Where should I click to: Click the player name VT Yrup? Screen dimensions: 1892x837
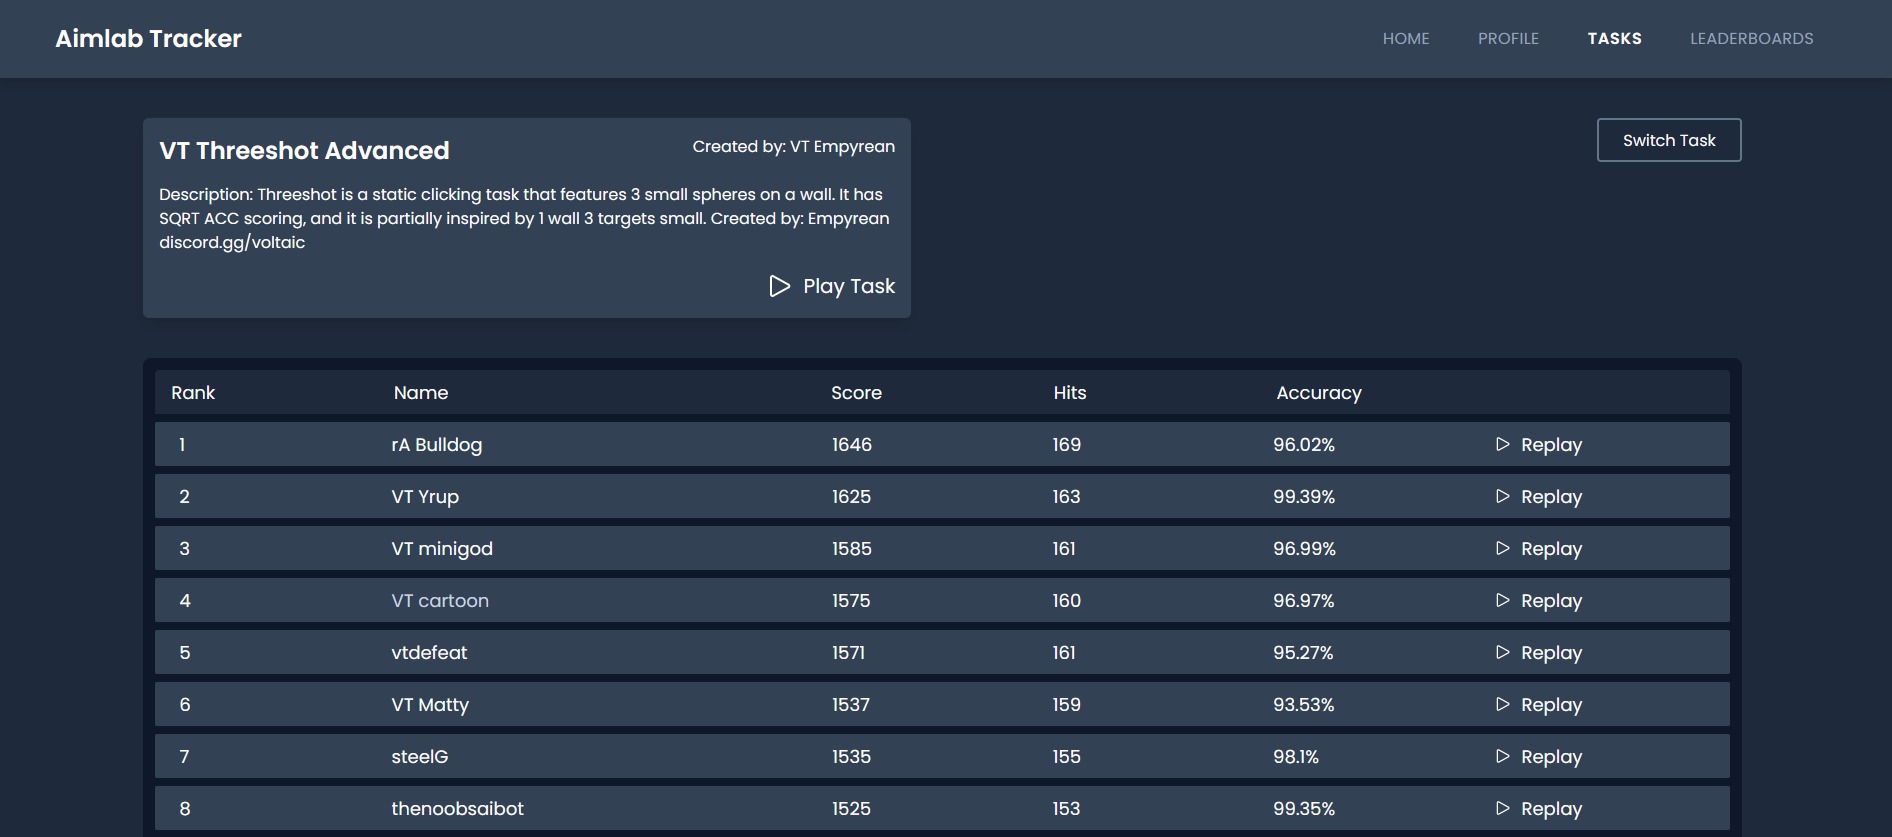point(425,496)
